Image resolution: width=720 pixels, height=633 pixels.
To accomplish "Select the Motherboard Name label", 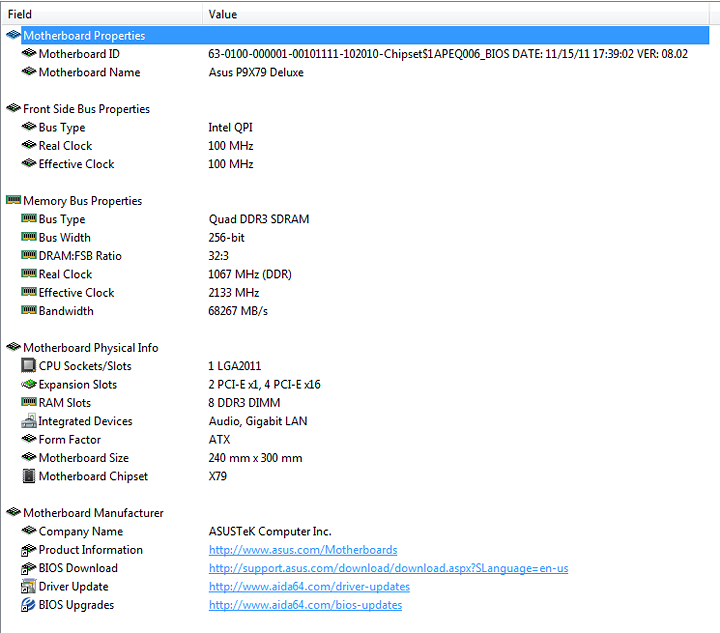I will click(x=90, y=72).
